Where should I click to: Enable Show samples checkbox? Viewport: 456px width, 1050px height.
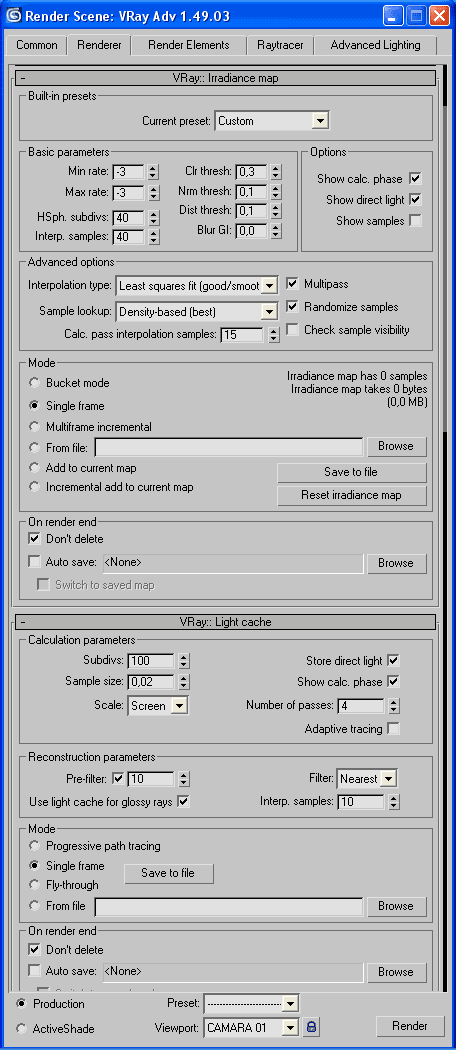click(415, 220)
